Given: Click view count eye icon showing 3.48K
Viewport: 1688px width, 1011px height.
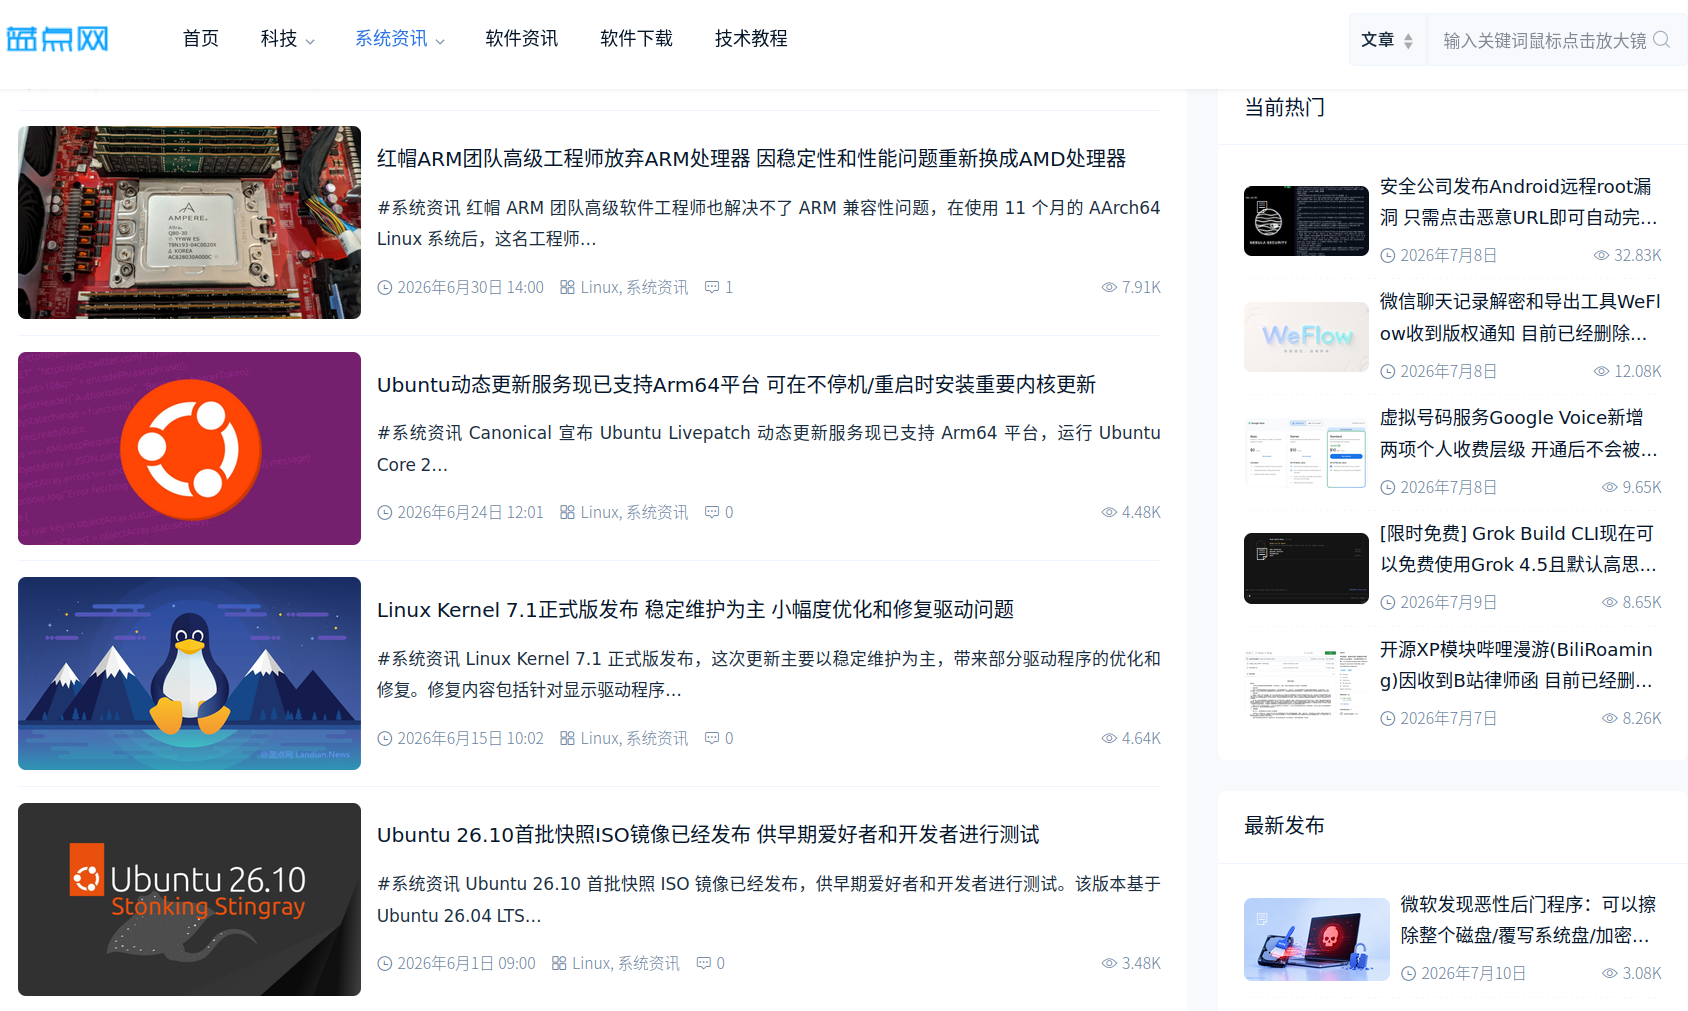Looking at the screenshot, I should 1109,963.
